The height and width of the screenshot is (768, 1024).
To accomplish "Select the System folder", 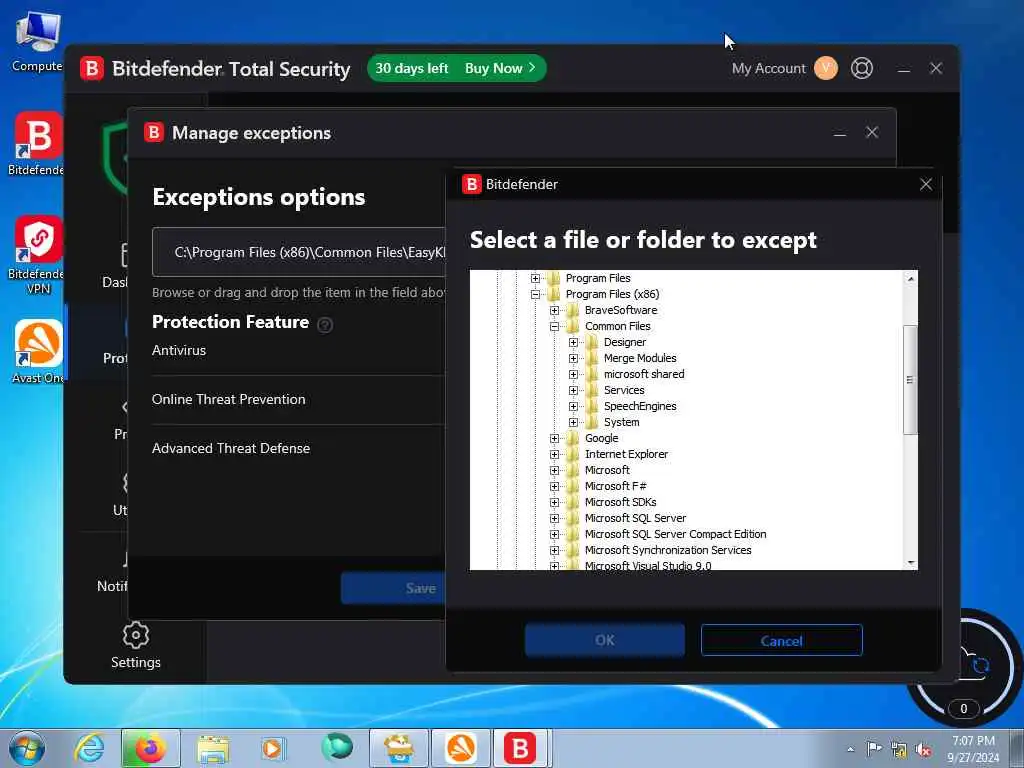I will click(621, 422).
